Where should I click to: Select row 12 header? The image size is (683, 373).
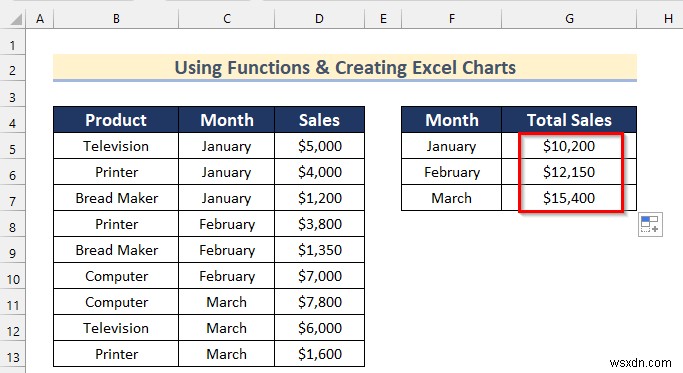tap(13, 328)
